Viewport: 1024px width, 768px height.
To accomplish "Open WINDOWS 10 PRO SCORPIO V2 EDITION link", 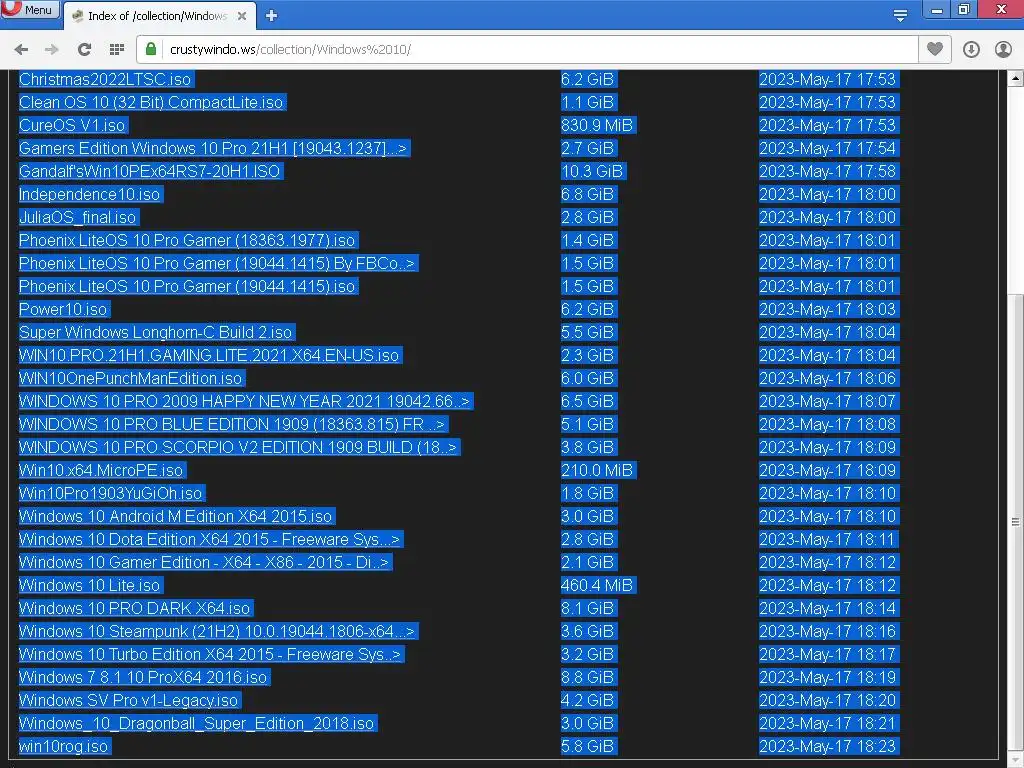I will click(x=238, y=447).
